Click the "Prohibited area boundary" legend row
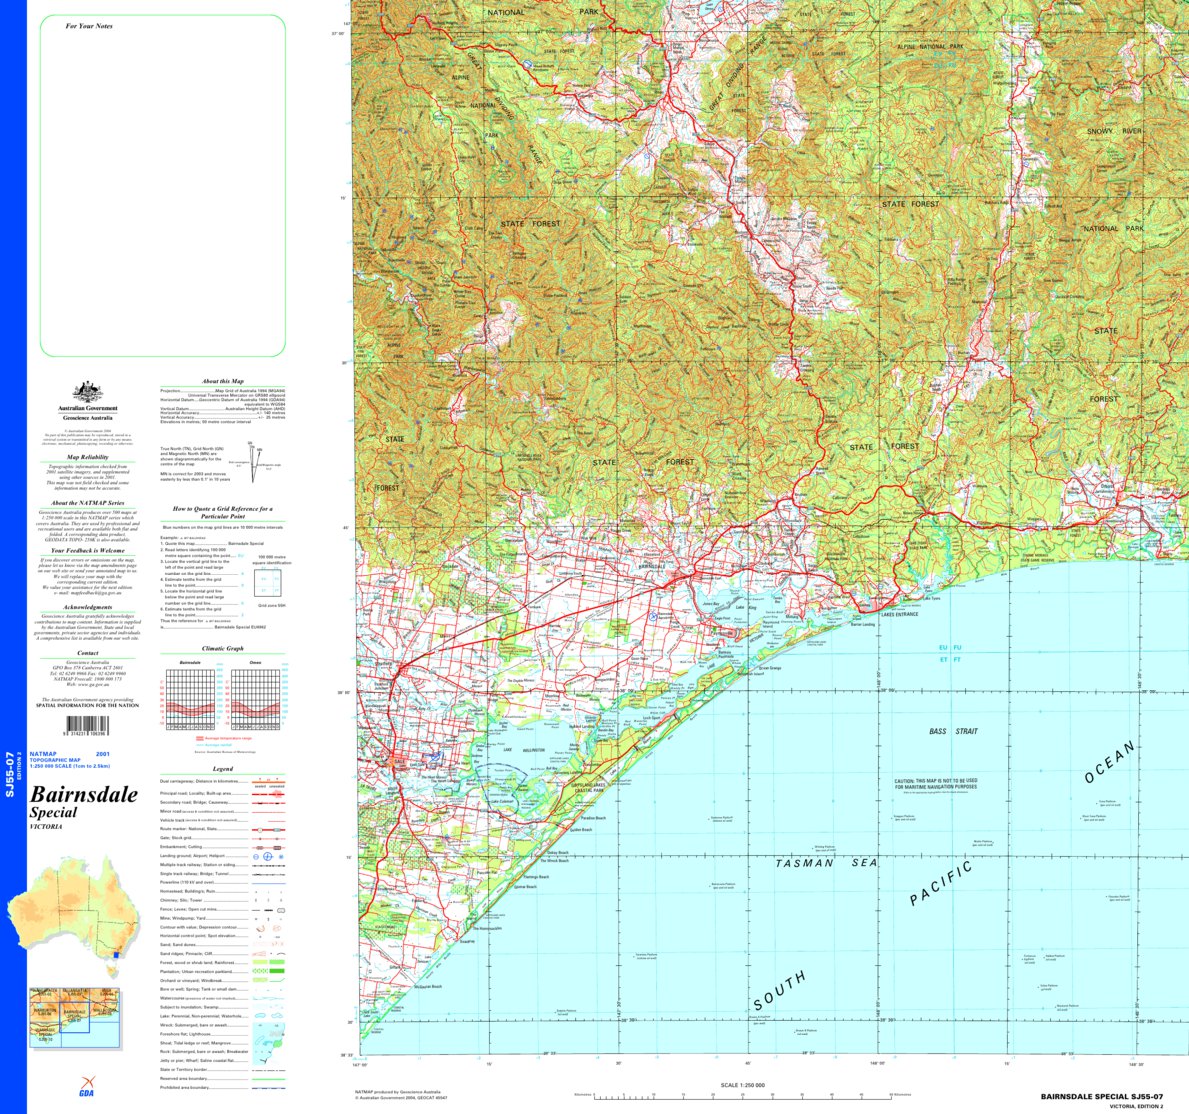This screenshot has width=1189, height=1114. (x=223, y=1087)
